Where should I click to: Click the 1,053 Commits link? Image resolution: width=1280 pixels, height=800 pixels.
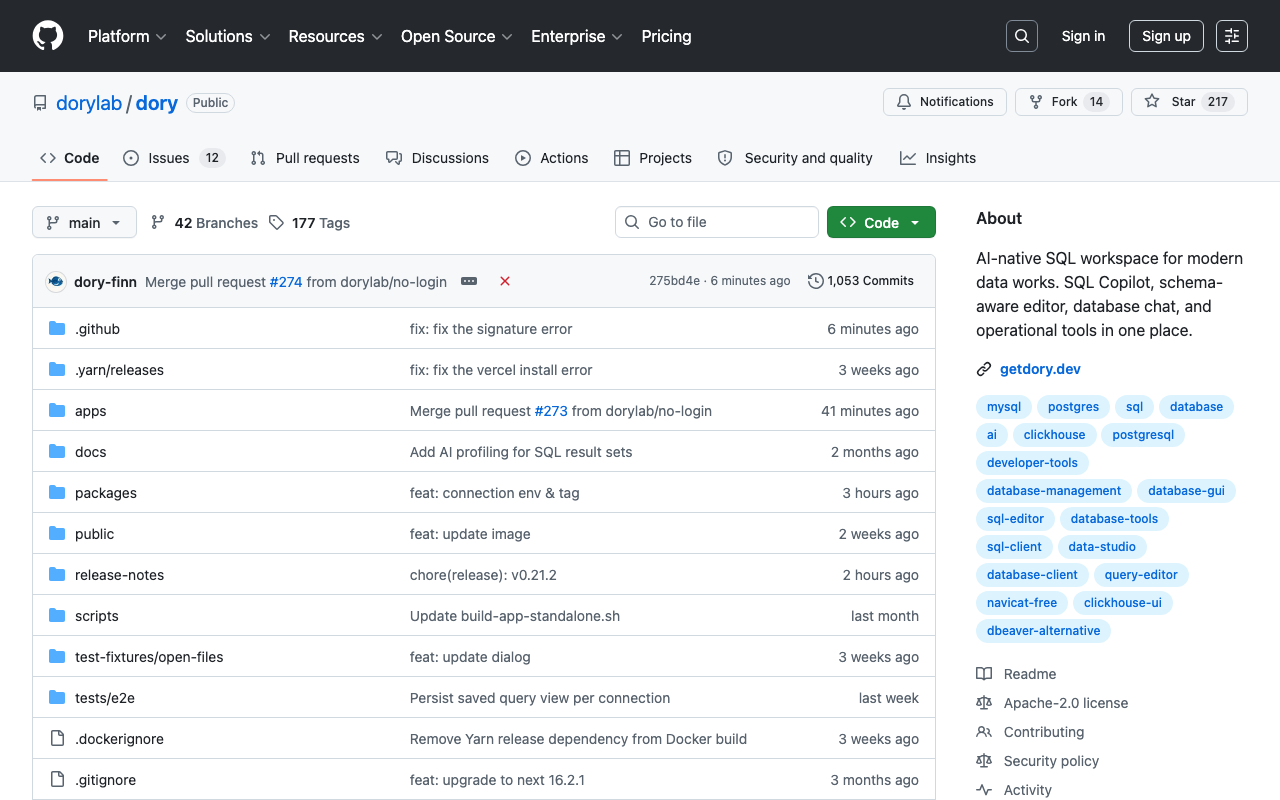pyautogui.click(x=861, y=281)
